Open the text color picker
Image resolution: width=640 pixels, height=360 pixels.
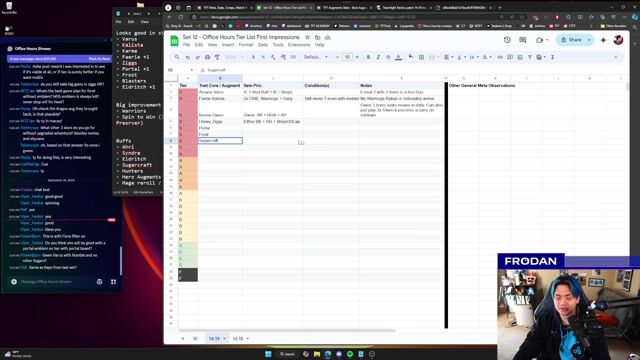[x=398, y=57]
